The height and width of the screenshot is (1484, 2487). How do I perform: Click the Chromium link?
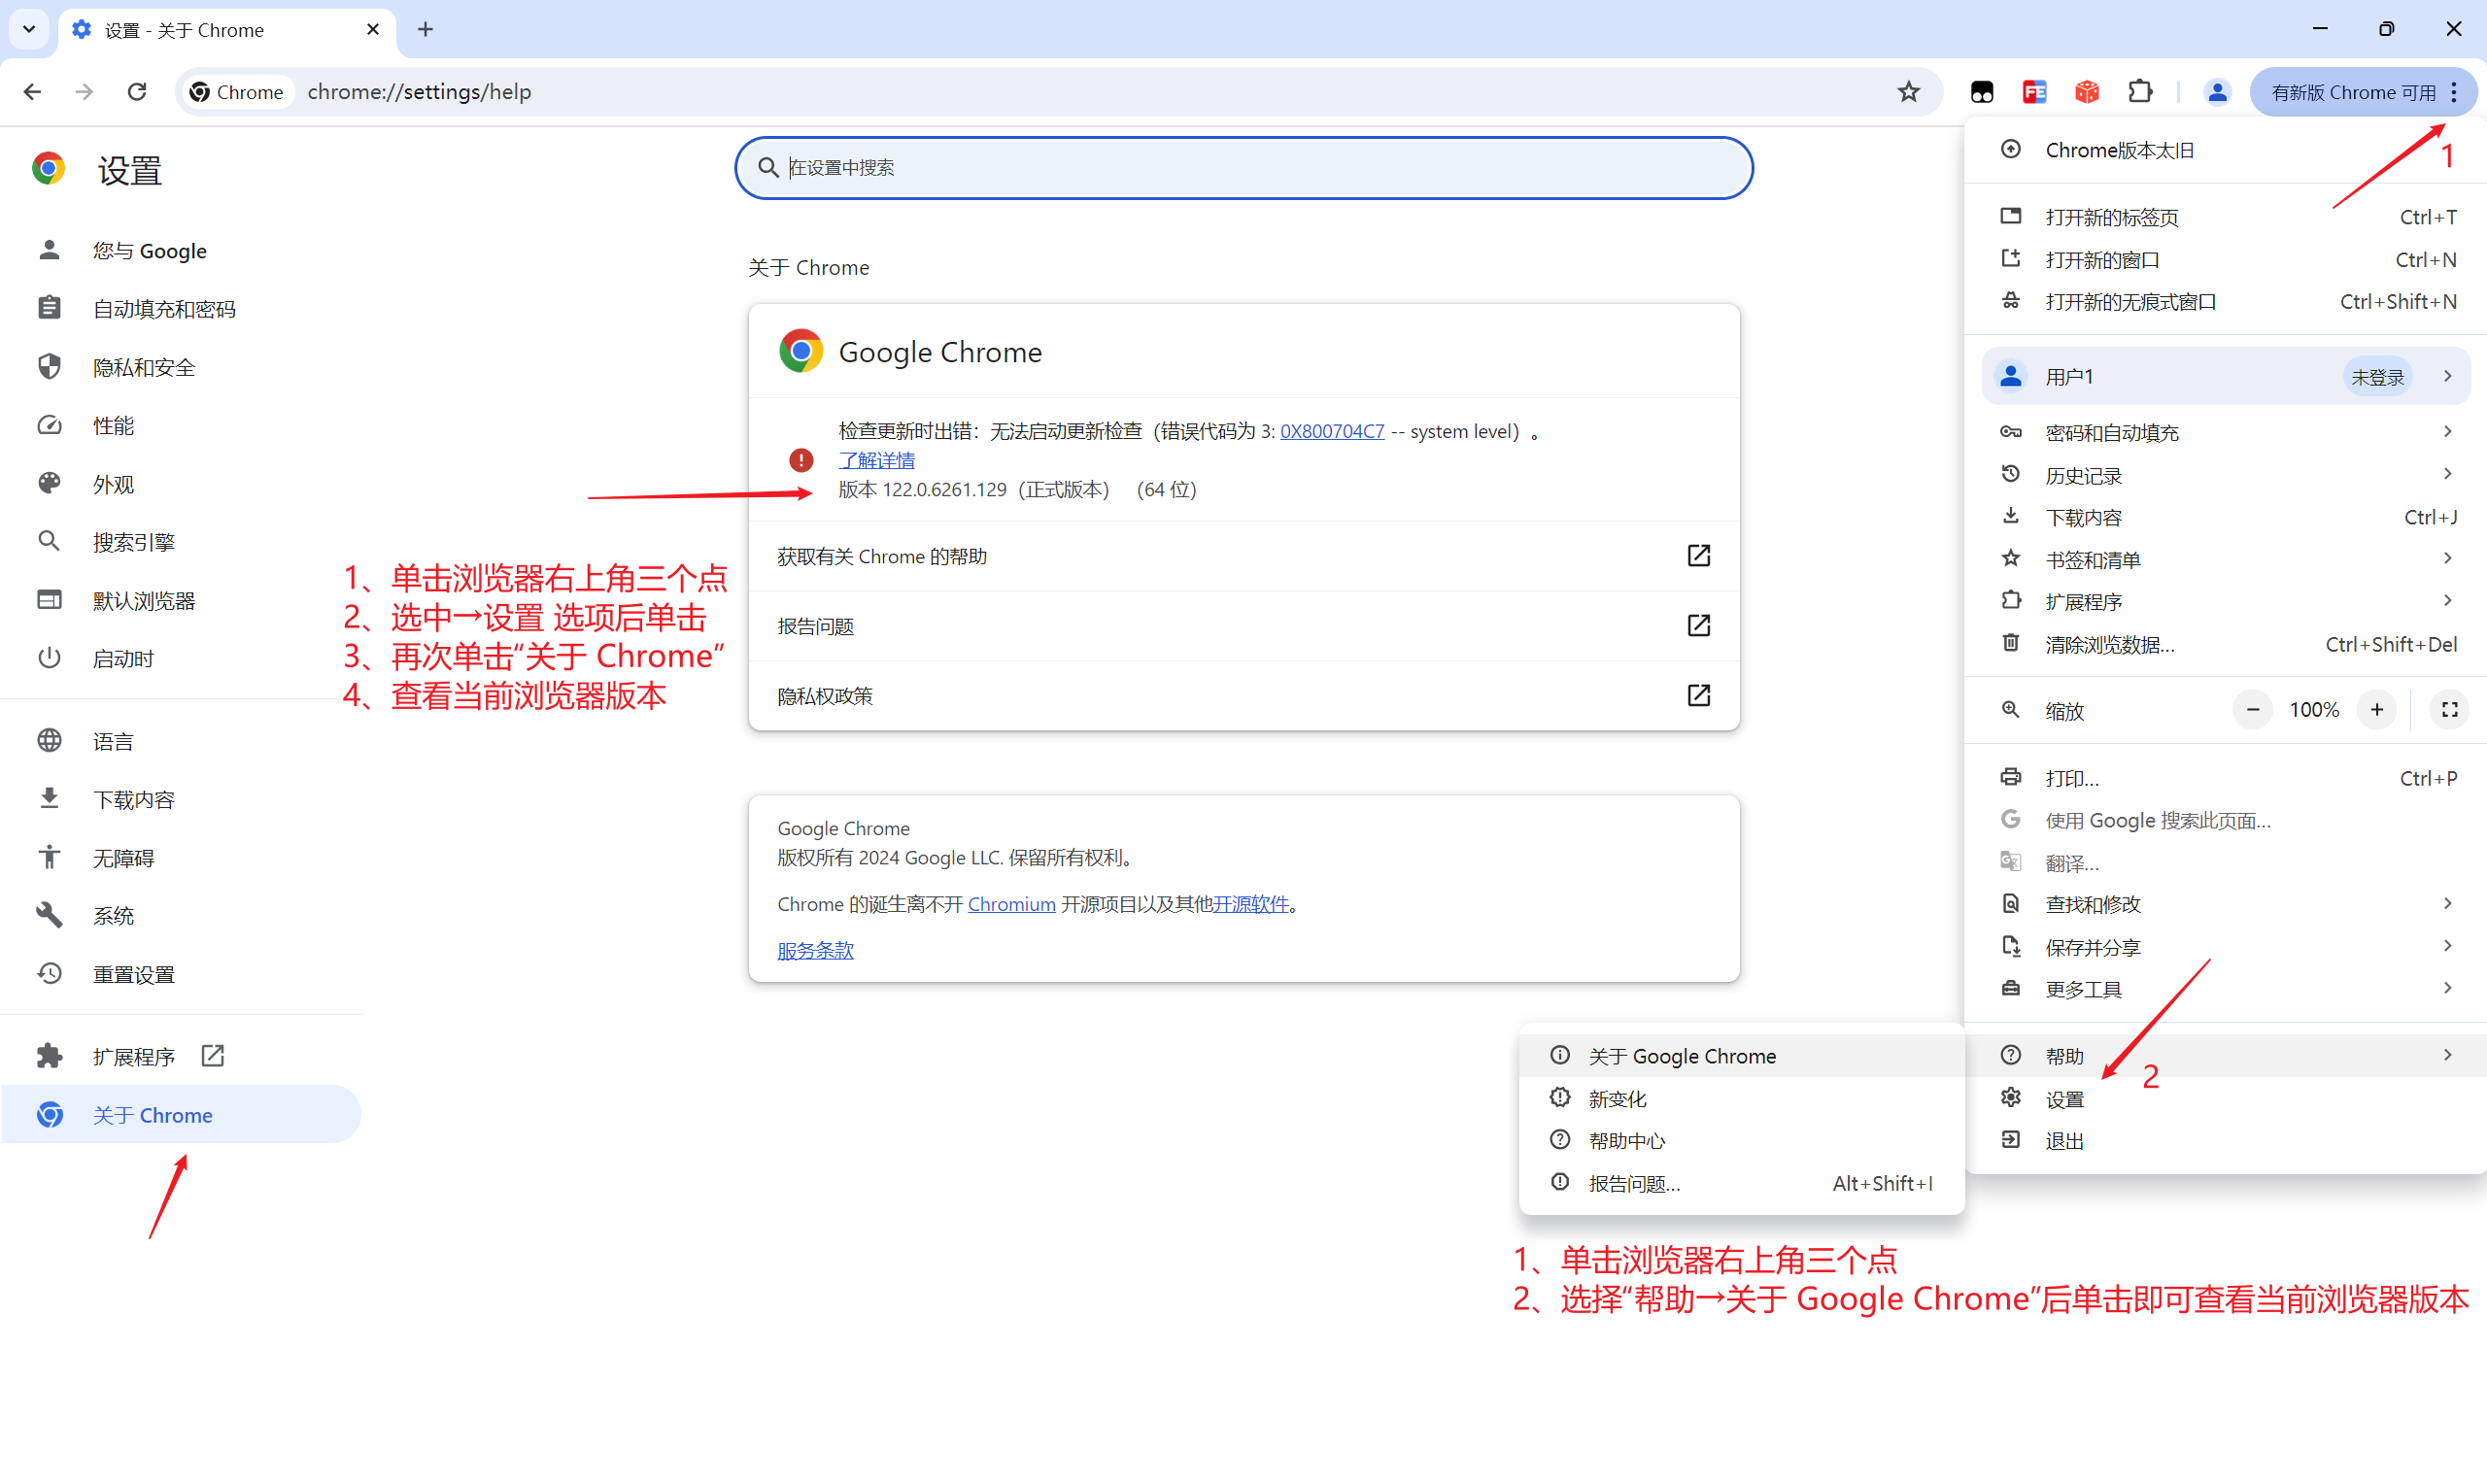[x=1011, y=904]
